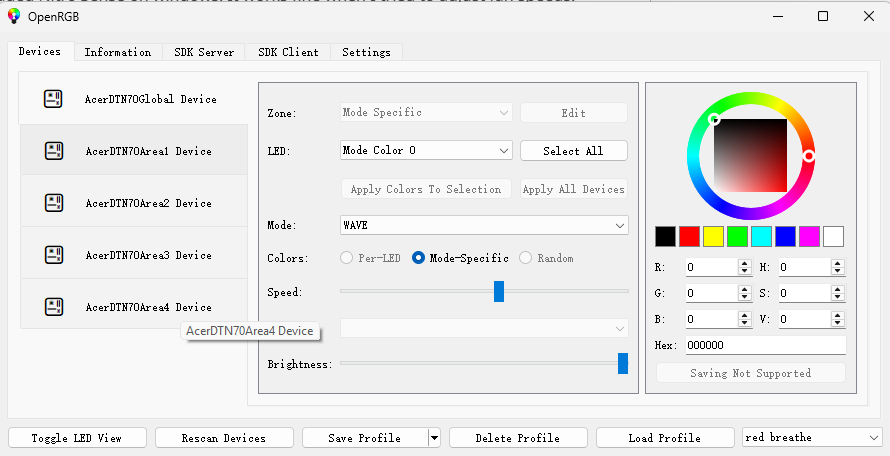Click the H value input field

pyautogui.click(x=805, y=267)
